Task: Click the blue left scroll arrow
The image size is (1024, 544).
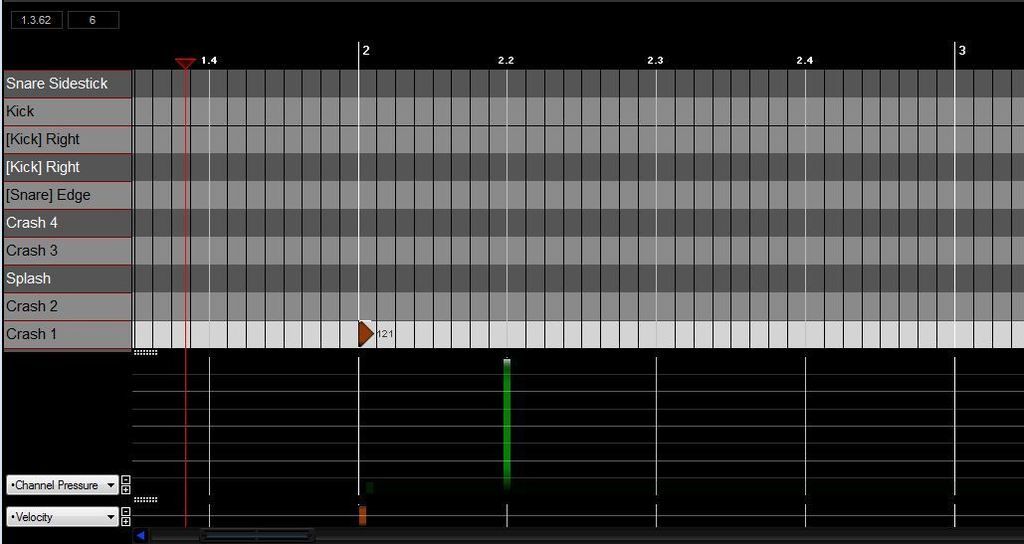Action: click(x=140, y=536)
